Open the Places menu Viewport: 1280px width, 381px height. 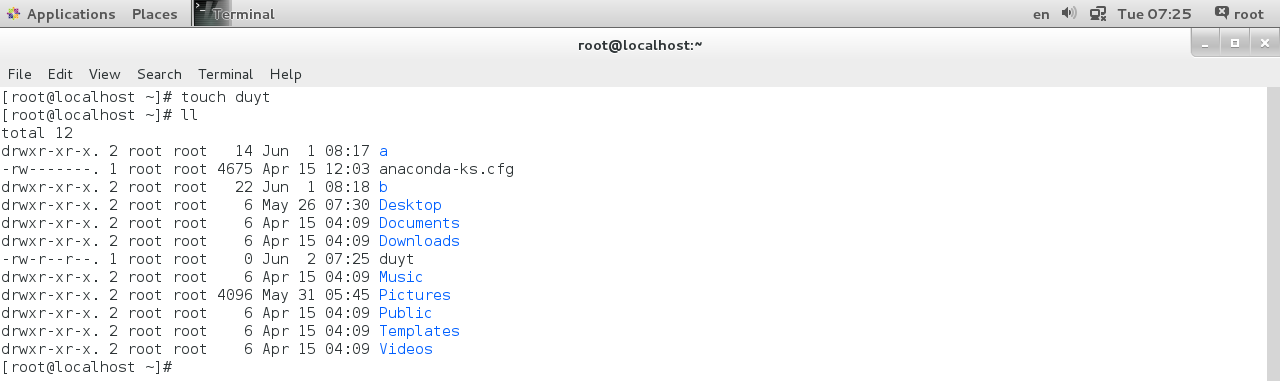(x=154, y=14)
